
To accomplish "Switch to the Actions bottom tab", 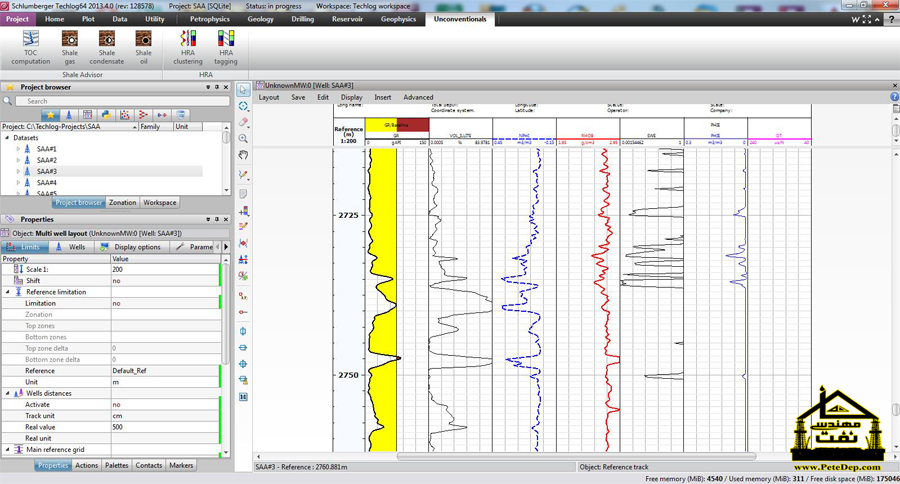I will coord(87,466).
